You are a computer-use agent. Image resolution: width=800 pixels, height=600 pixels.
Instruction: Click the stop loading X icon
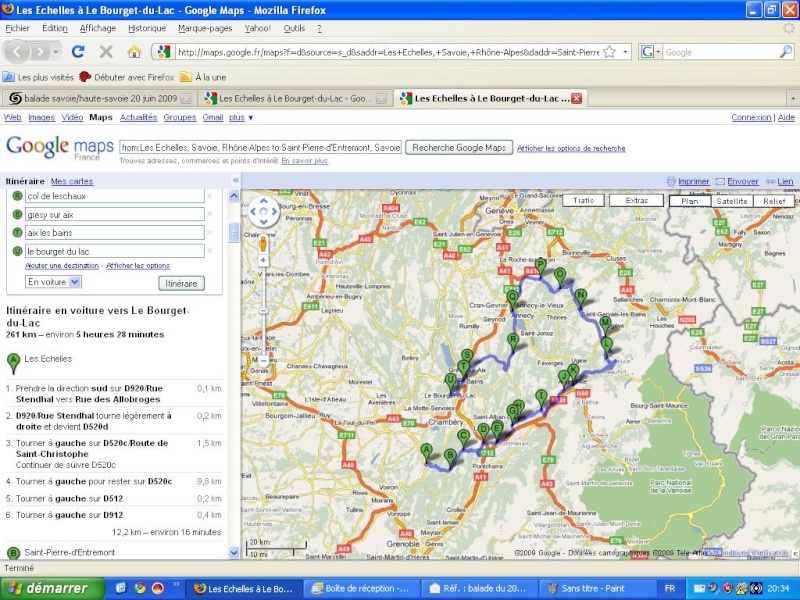coord(106,52)
